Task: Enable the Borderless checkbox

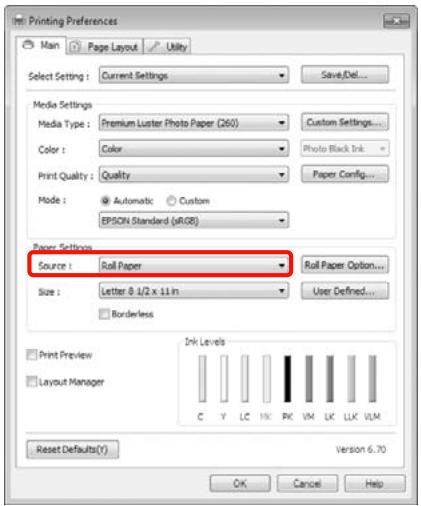Action: pyautogui.click(x=104, y=314)
